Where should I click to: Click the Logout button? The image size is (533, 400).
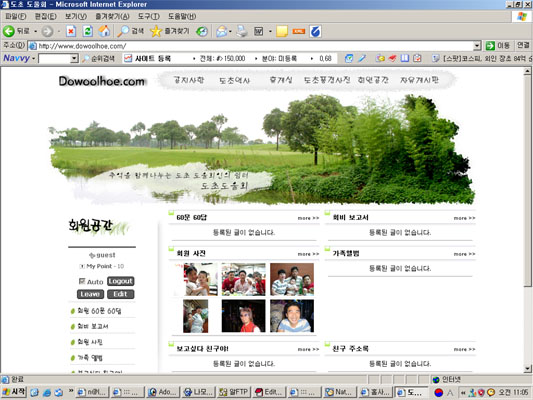[x=121, y=281]
